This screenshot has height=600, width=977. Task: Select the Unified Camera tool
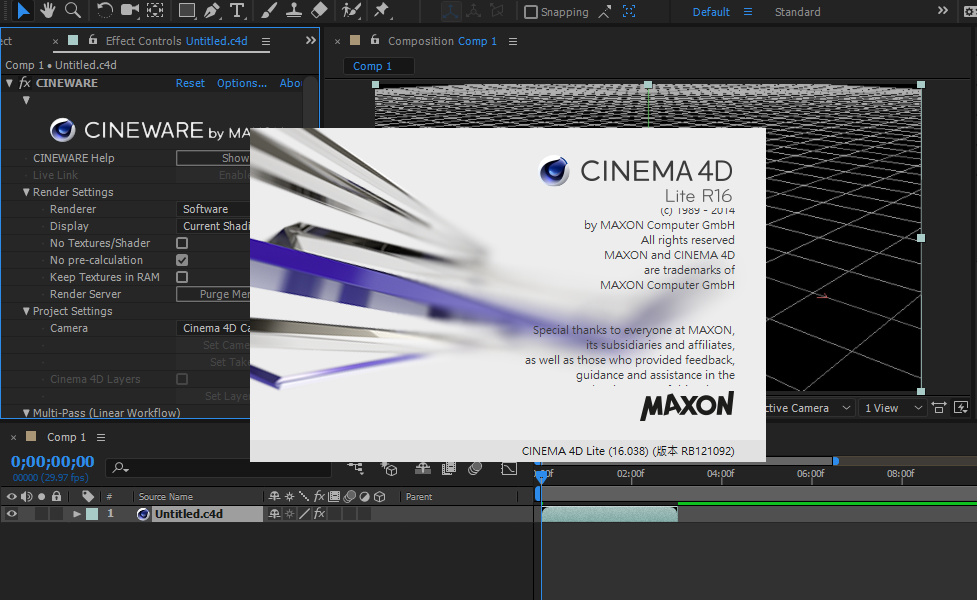tap(130, 11)
